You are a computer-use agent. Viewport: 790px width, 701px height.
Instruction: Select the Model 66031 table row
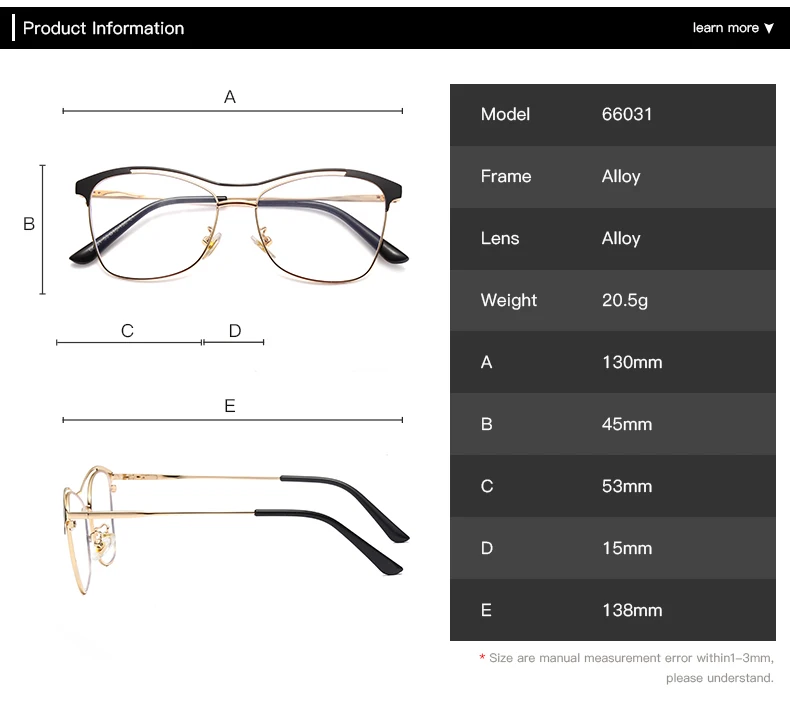click(613, 115)
